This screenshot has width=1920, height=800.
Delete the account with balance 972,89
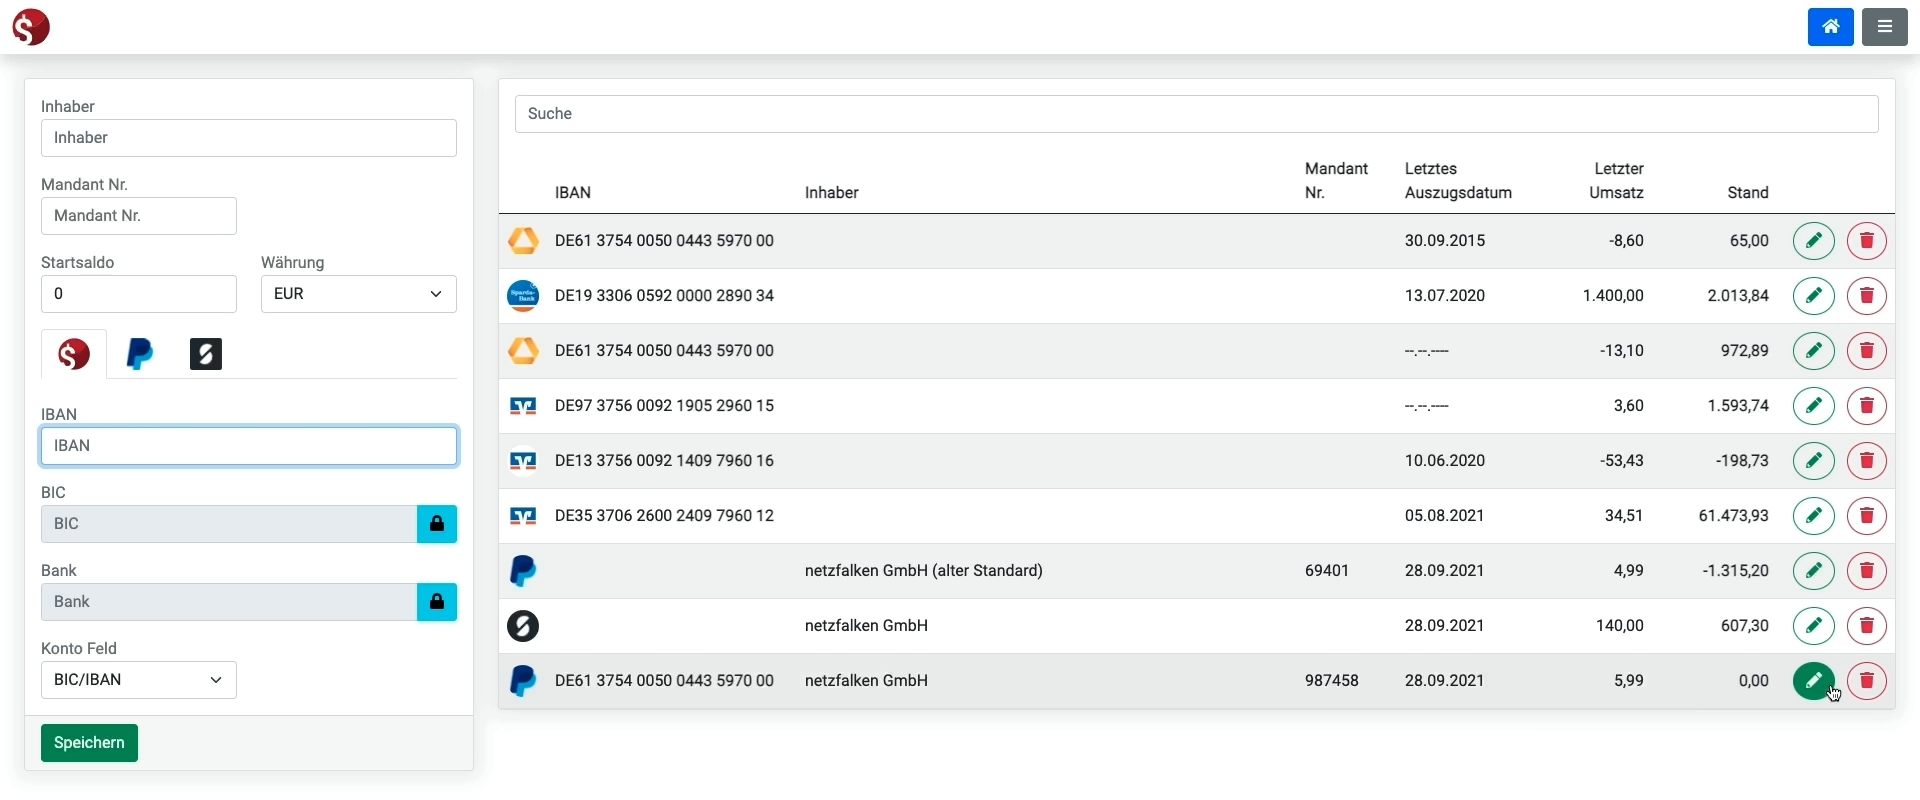tap(1867, 351)
